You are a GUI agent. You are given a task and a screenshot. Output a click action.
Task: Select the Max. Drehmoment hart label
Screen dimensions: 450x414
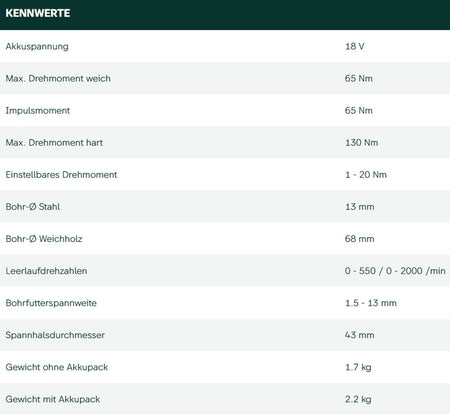54,143
